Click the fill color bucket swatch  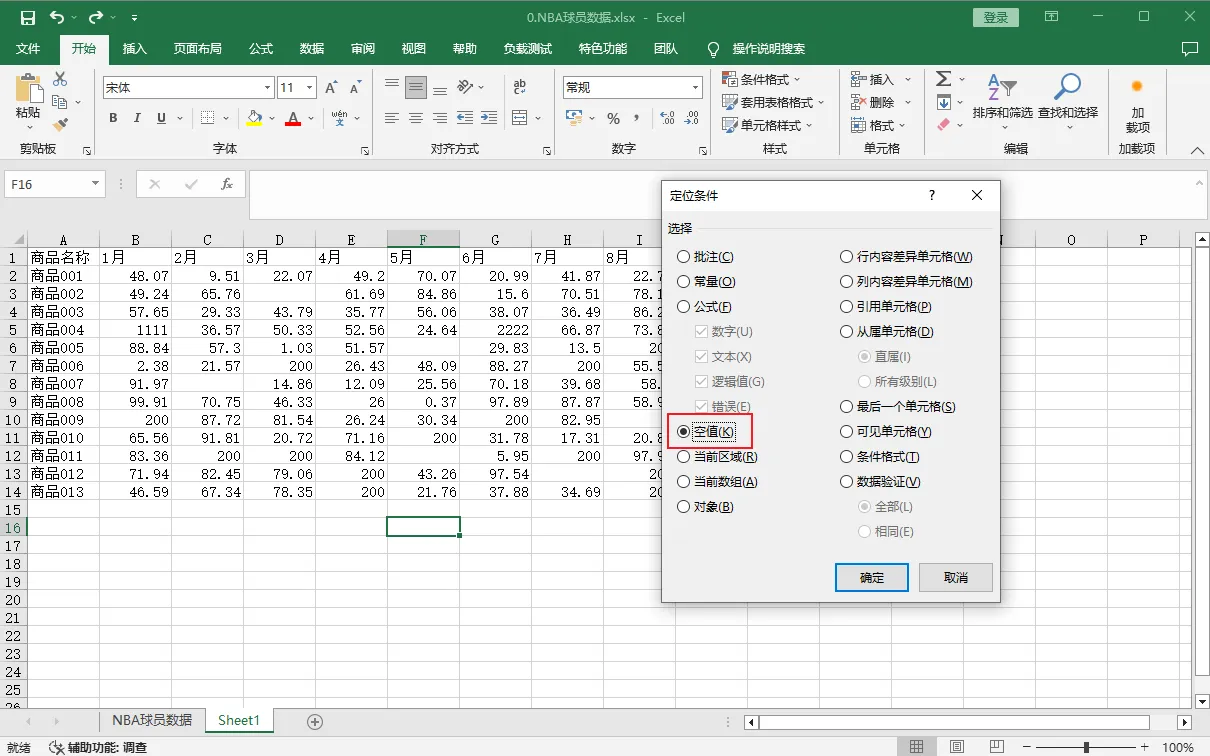tap(255, 118)
